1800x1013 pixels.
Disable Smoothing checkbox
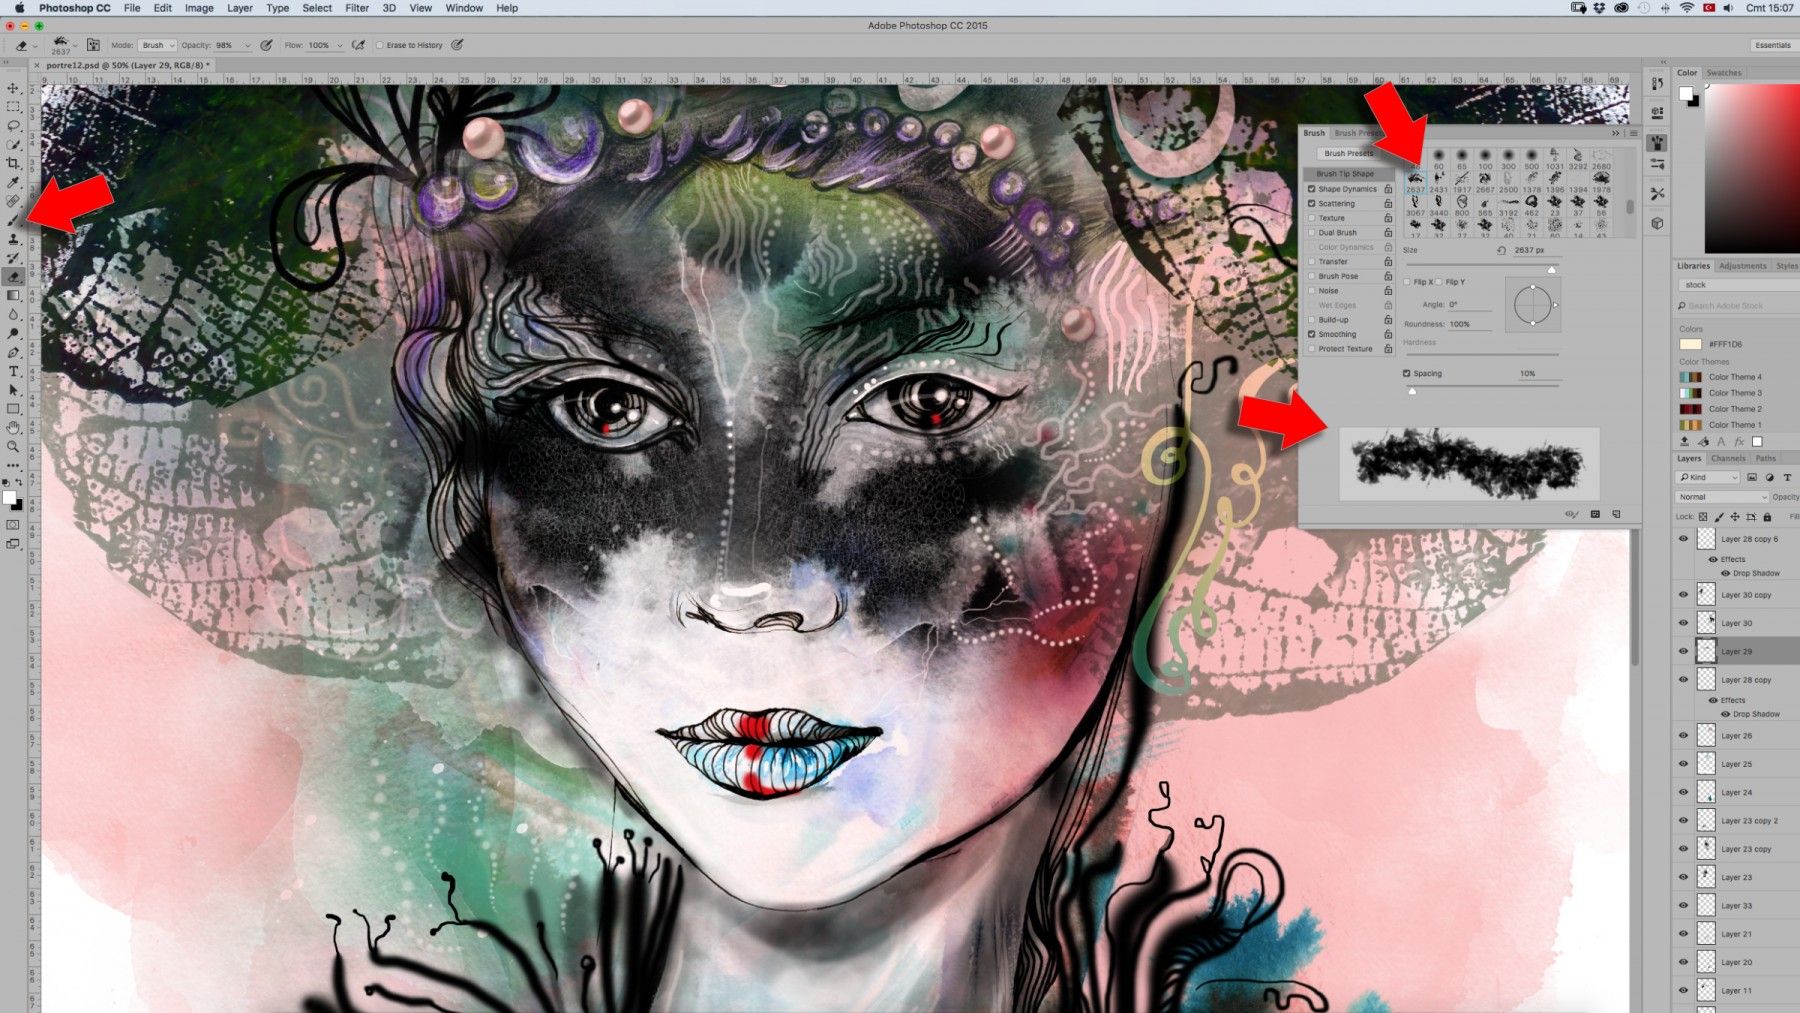pyautogui.click(x=1312, y=334)
